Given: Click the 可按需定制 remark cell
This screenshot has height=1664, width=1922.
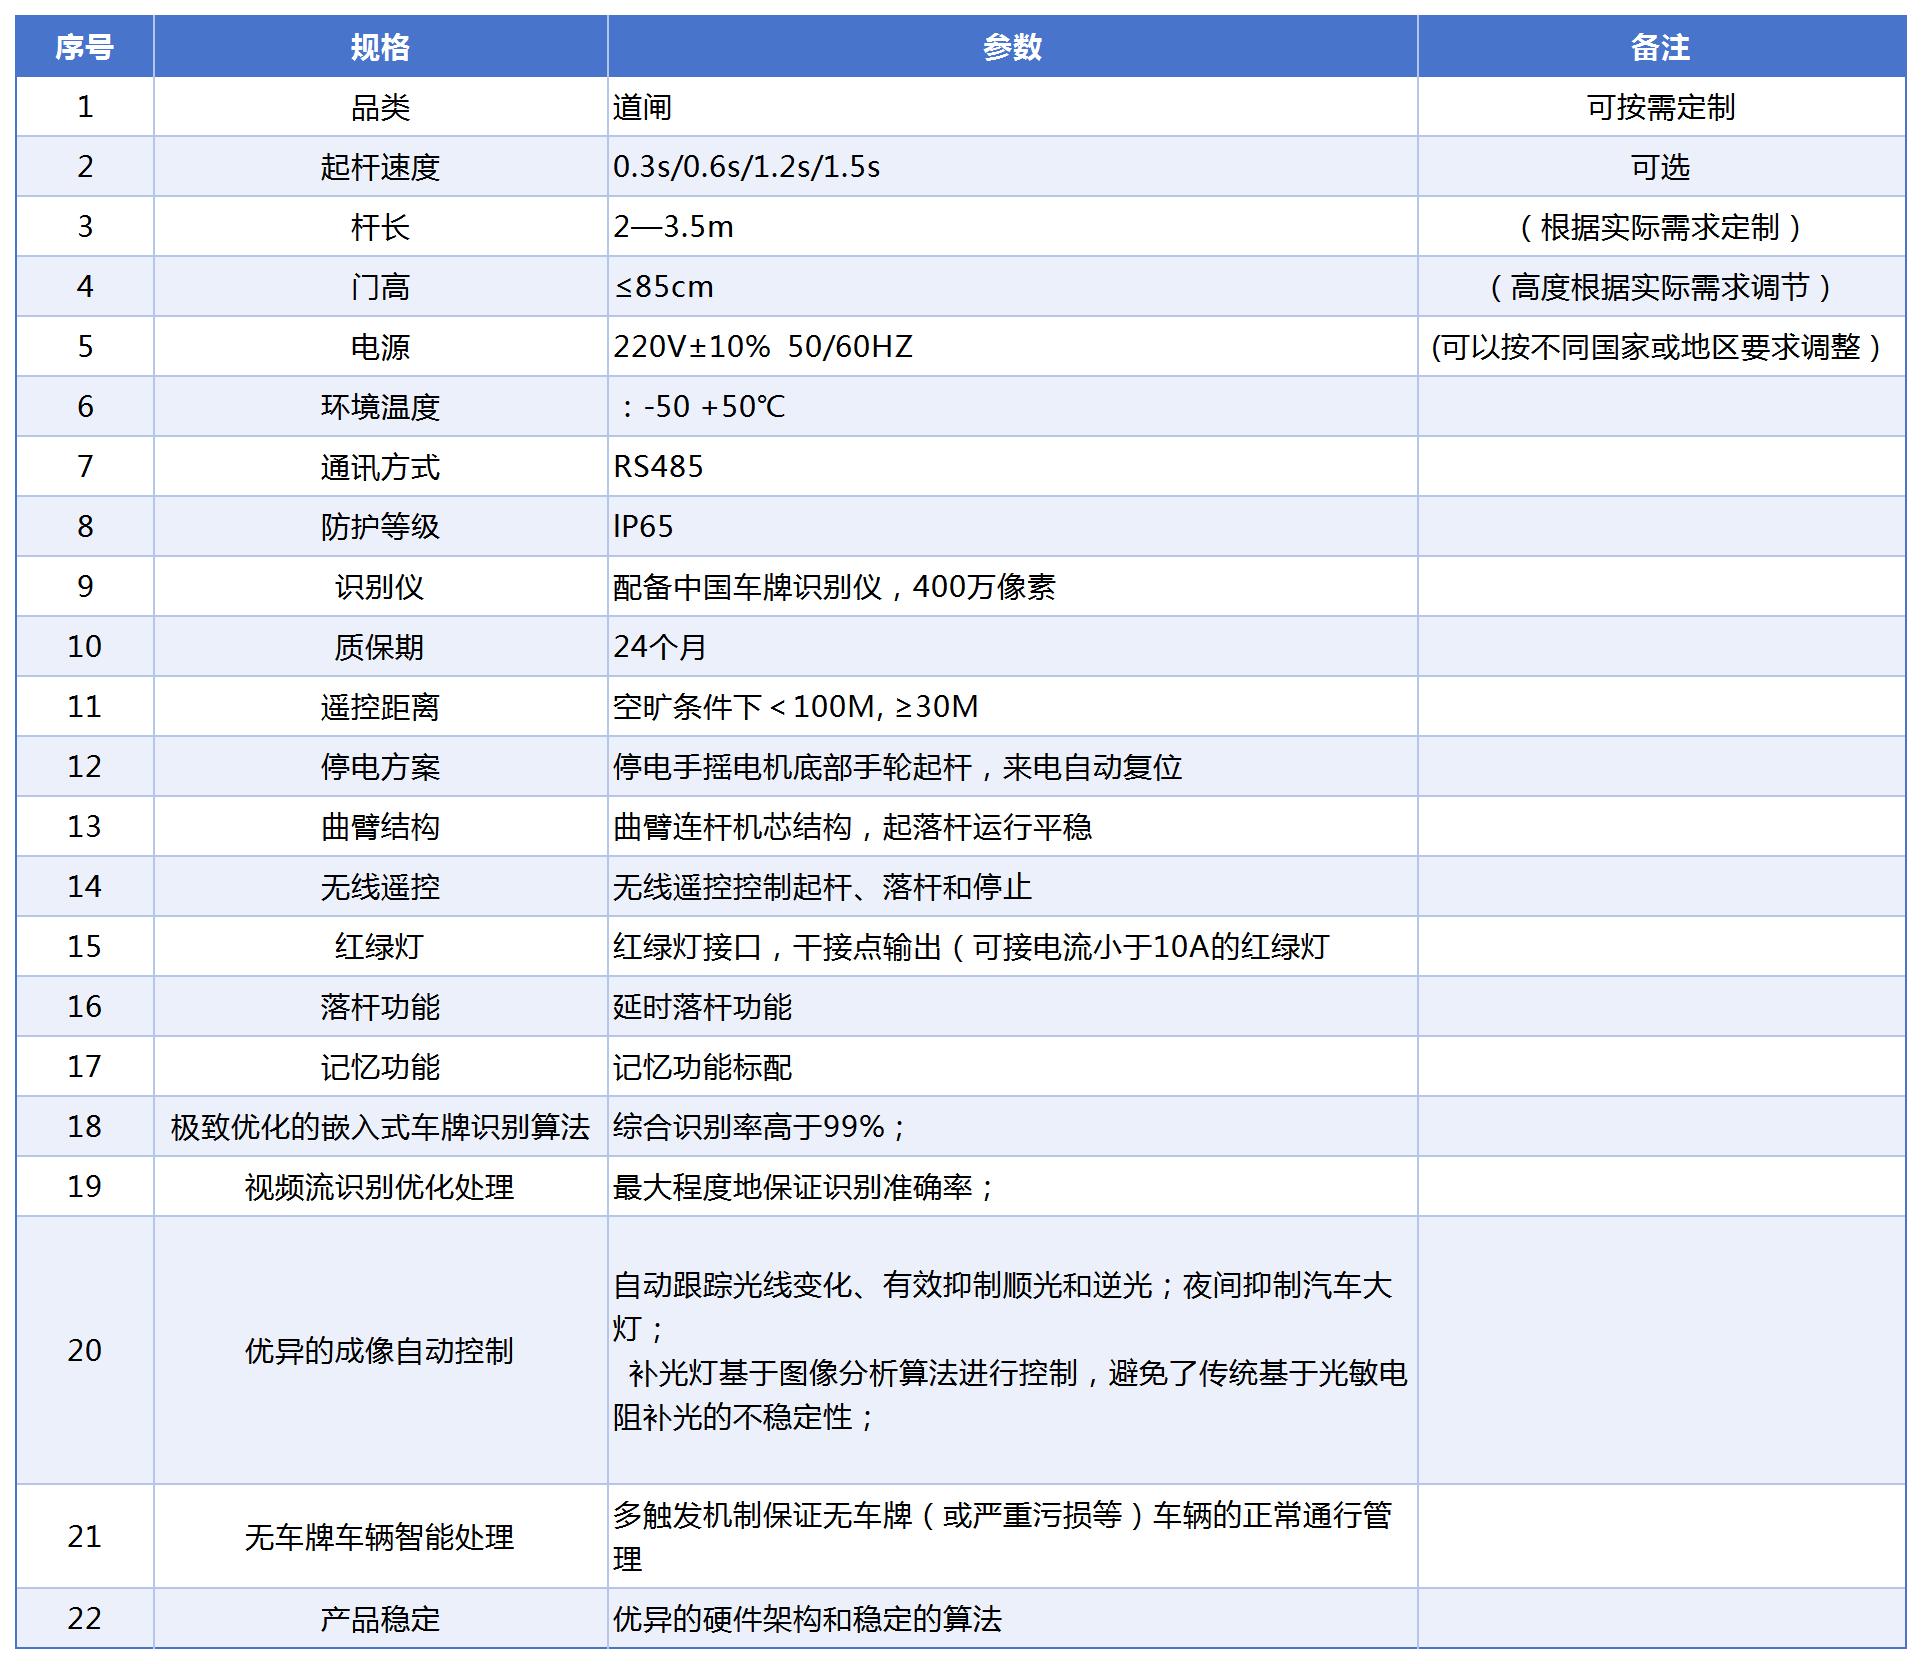Looking at the screenshot, I should [x=1660, y=107].
